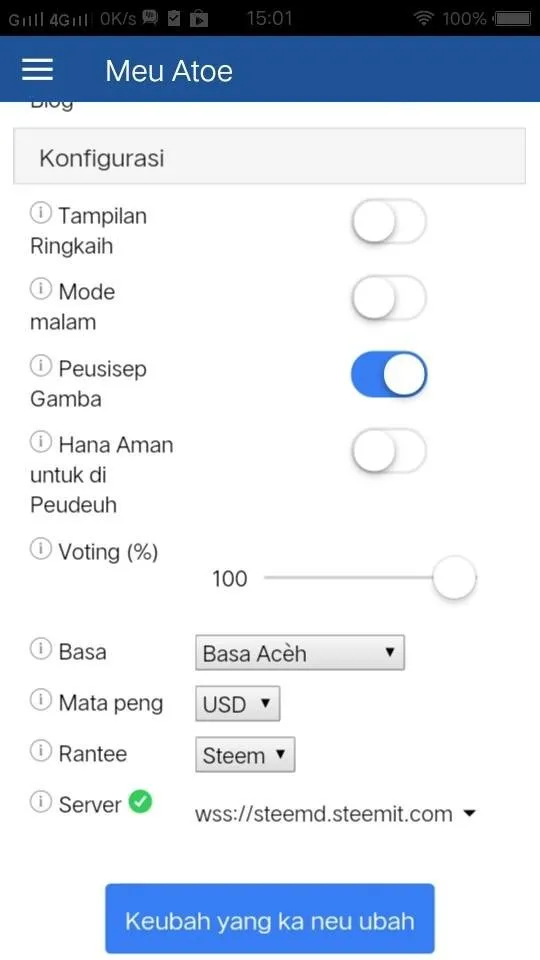
Task: Tap info icon beside Voting (%)
Action: 41,549
